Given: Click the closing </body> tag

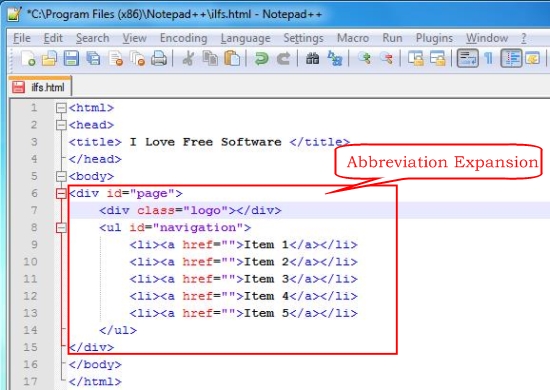Looking at the screenshot, I should [95, 365].
